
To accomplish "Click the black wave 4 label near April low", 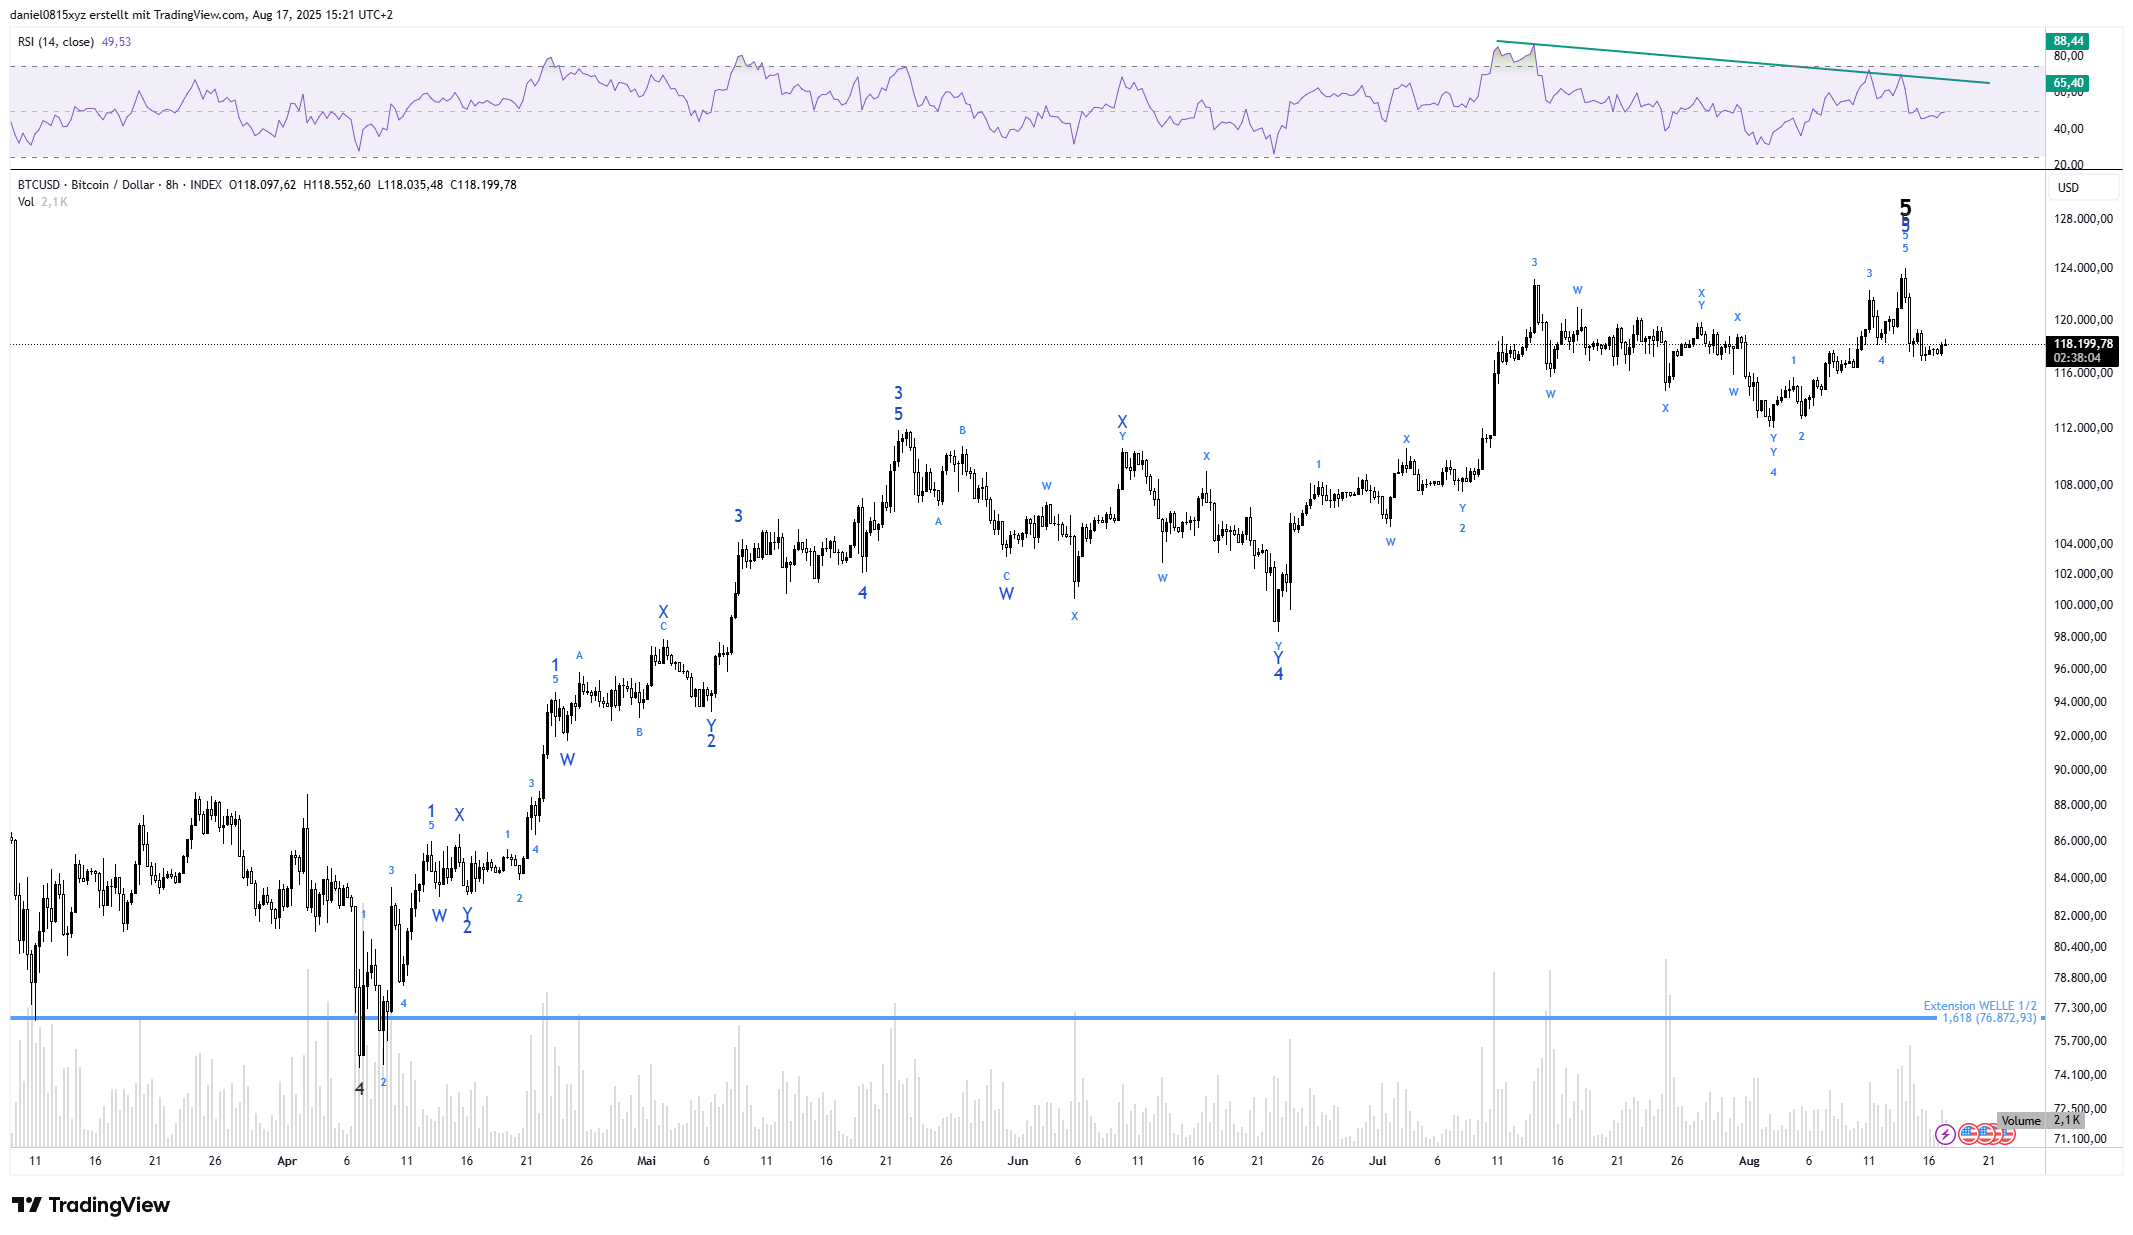I will (x=360, y=1088).
